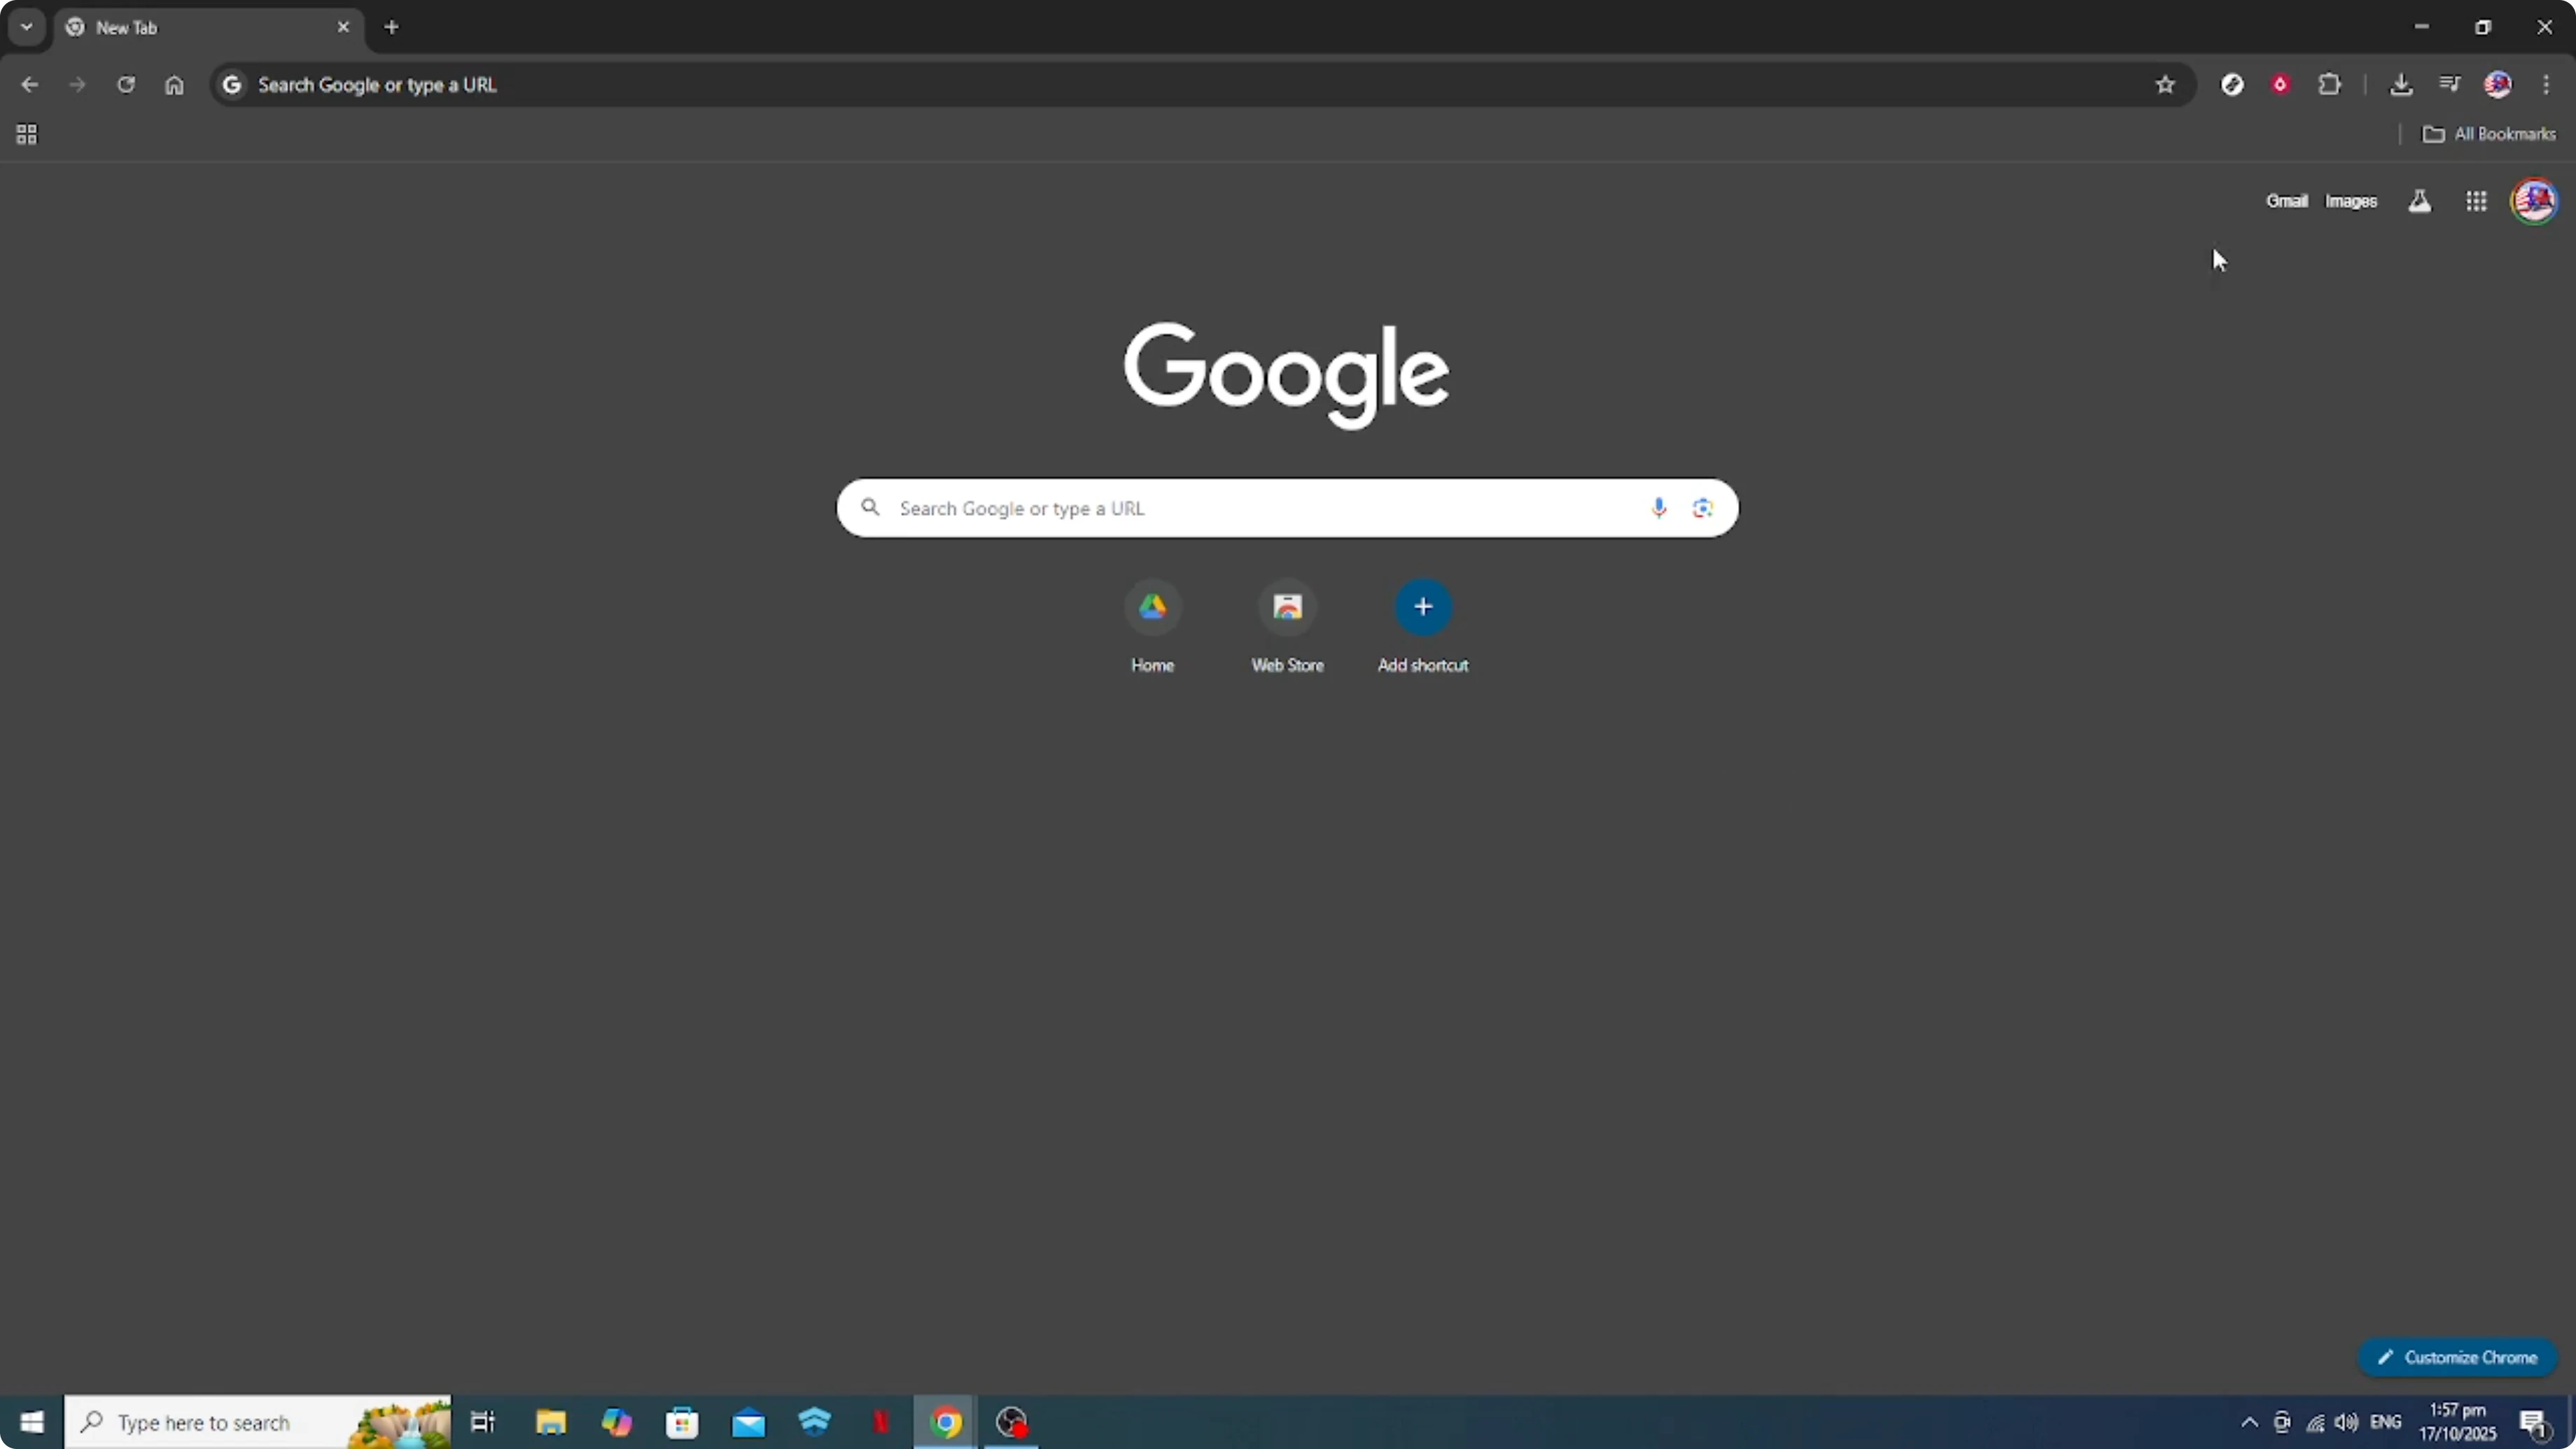Open Microsoft Store from the taskbar
2576x1449 pixels.
tap(682, 1422)
